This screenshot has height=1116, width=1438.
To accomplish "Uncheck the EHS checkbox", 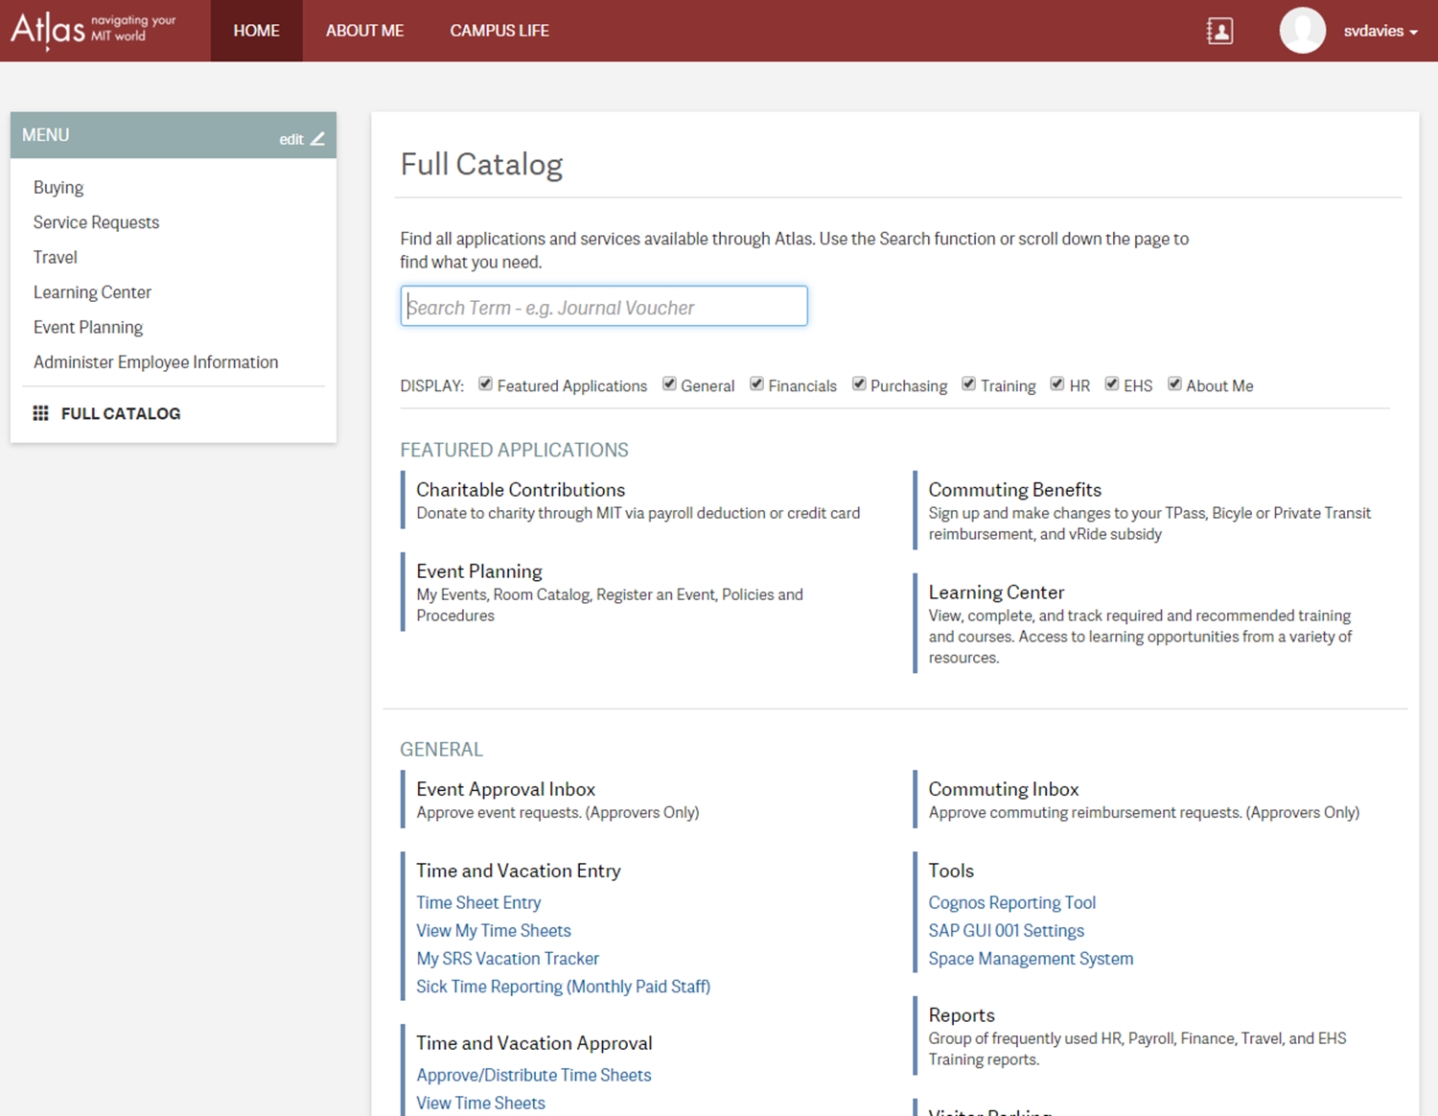I will 1111,384.
